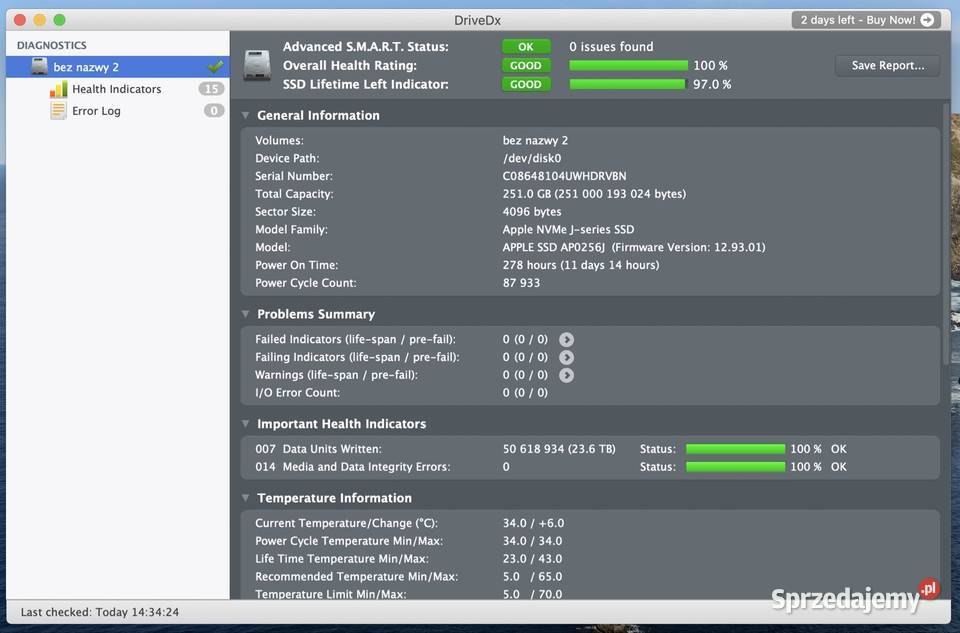Open Error Log in sidebar
The height and width of the screenshot is (633, 960).
click(x=96, y=111)
